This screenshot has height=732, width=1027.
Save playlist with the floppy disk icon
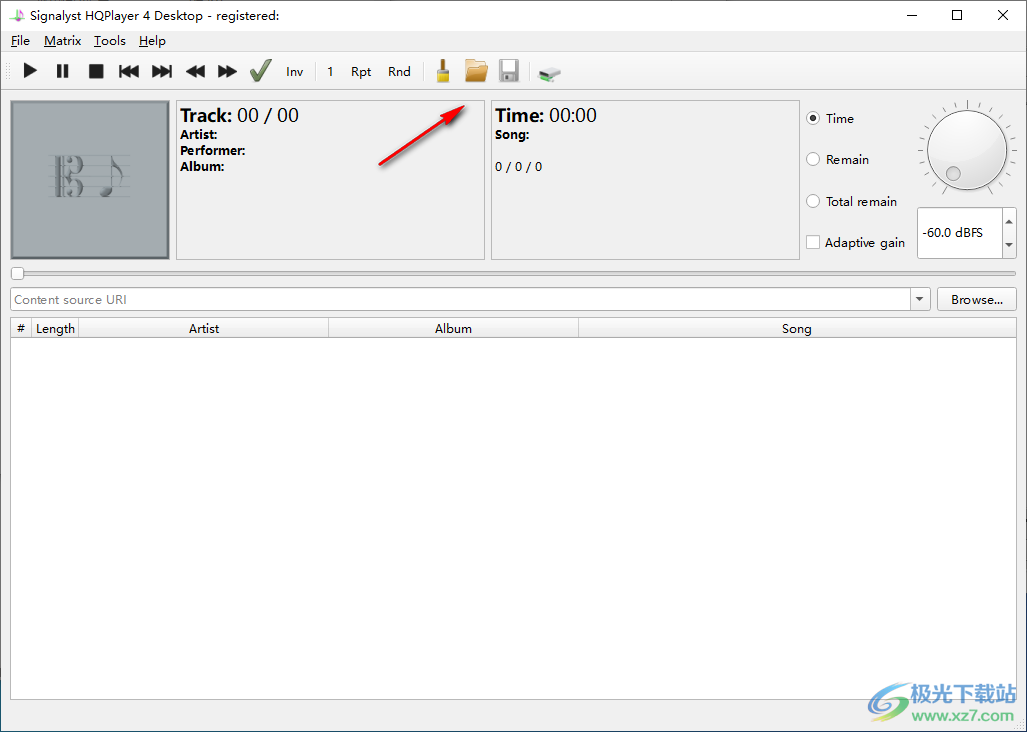tap(509, 71)
